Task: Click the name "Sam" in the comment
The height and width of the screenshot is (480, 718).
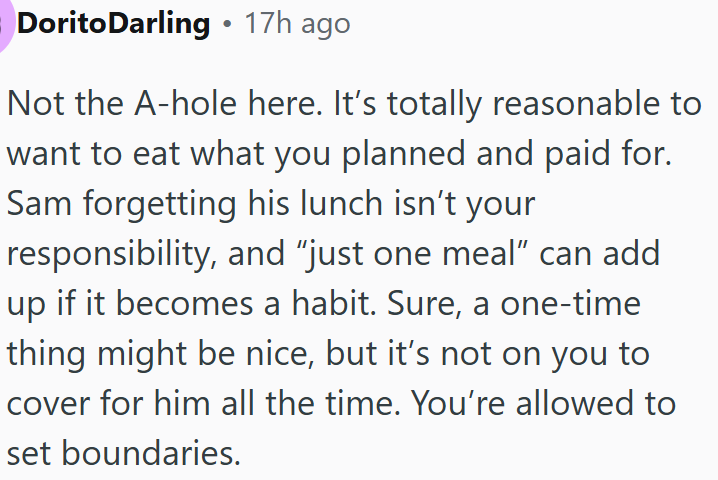Action: [x=37, y=206]
